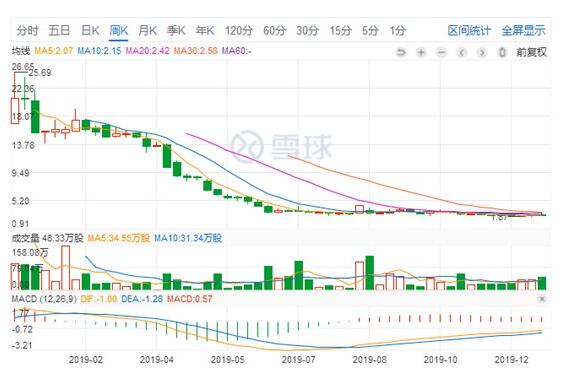Screen dimensions: 562x381
Task: Click the MA5:2.07 legend label
Action: click(53, 51)
